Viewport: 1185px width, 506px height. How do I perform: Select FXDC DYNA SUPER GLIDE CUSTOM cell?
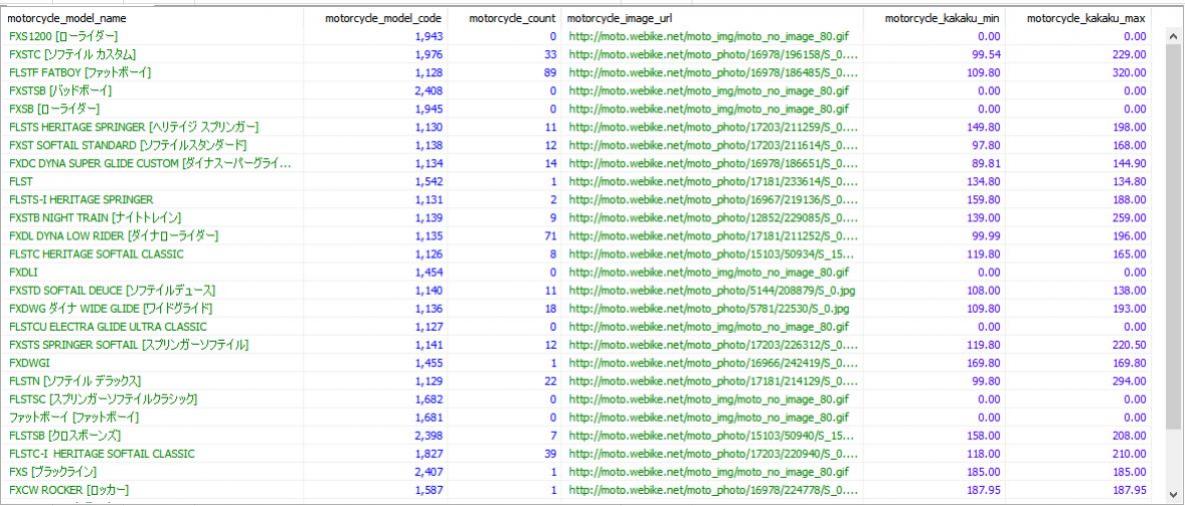[x=151, y=163]
